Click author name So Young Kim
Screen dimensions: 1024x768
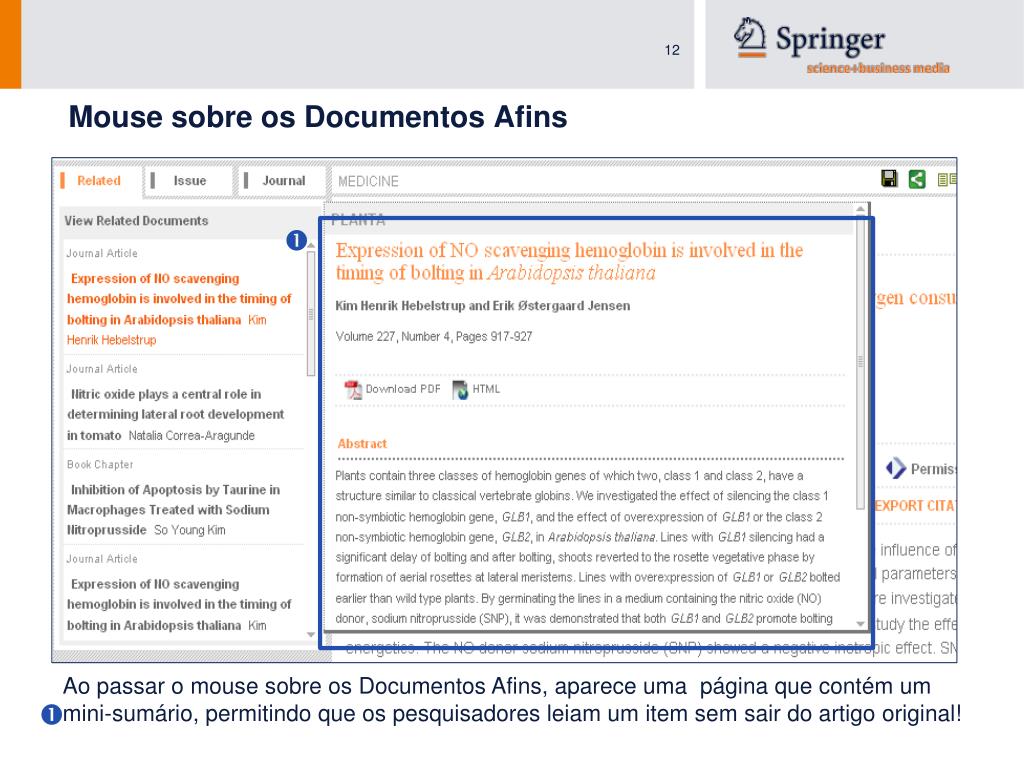click(x=189, y=530)
